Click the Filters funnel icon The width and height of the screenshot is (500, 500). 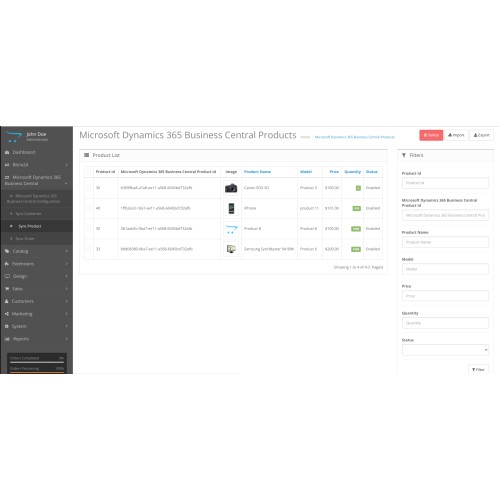point(404,155)
